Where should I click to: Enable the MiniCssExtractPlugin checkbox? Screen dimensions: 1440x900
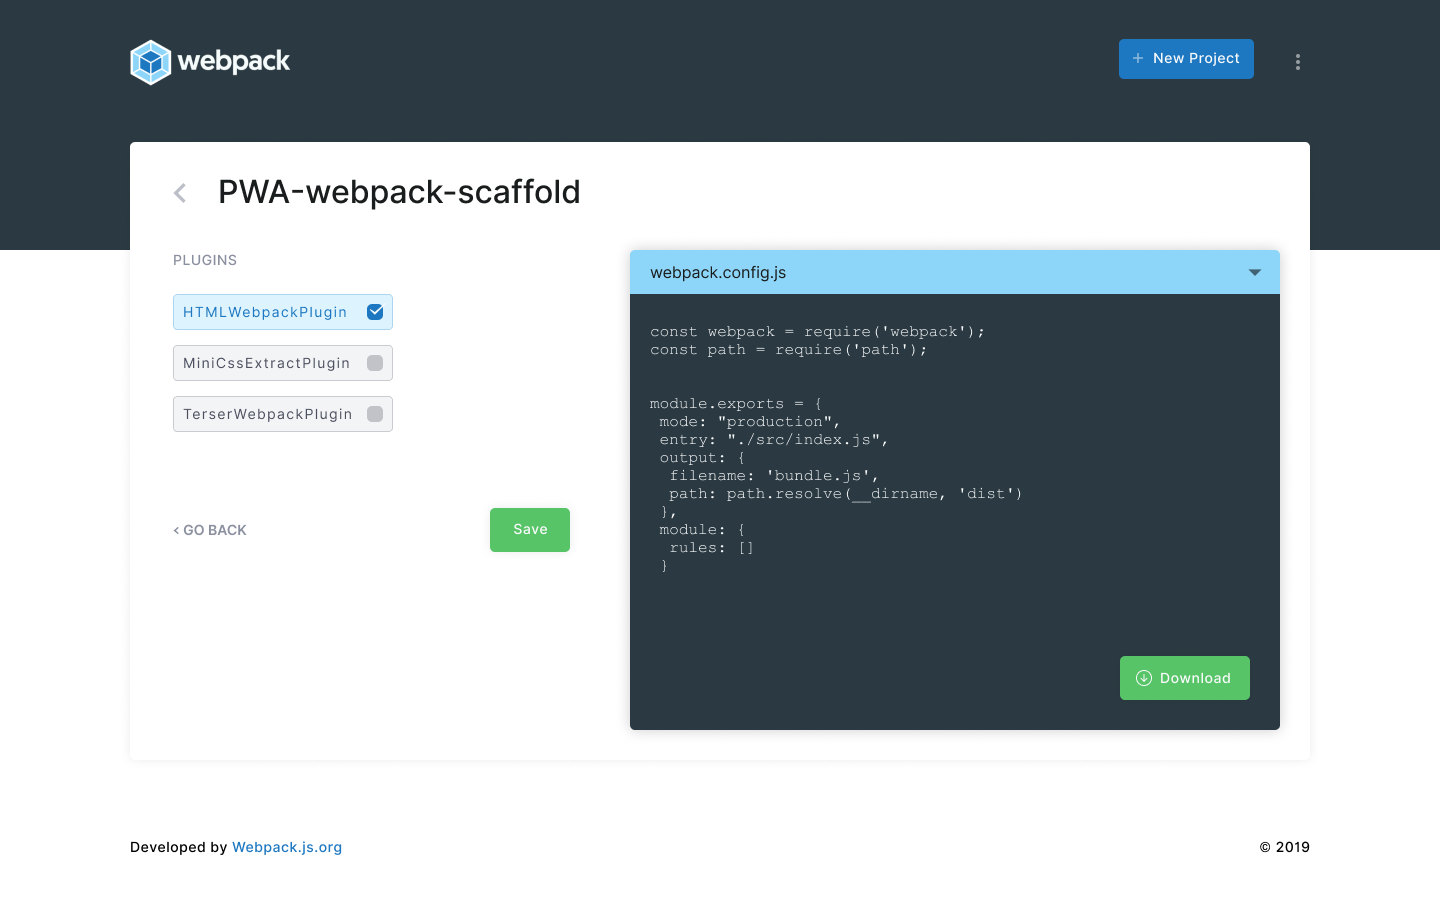point(375,363)
